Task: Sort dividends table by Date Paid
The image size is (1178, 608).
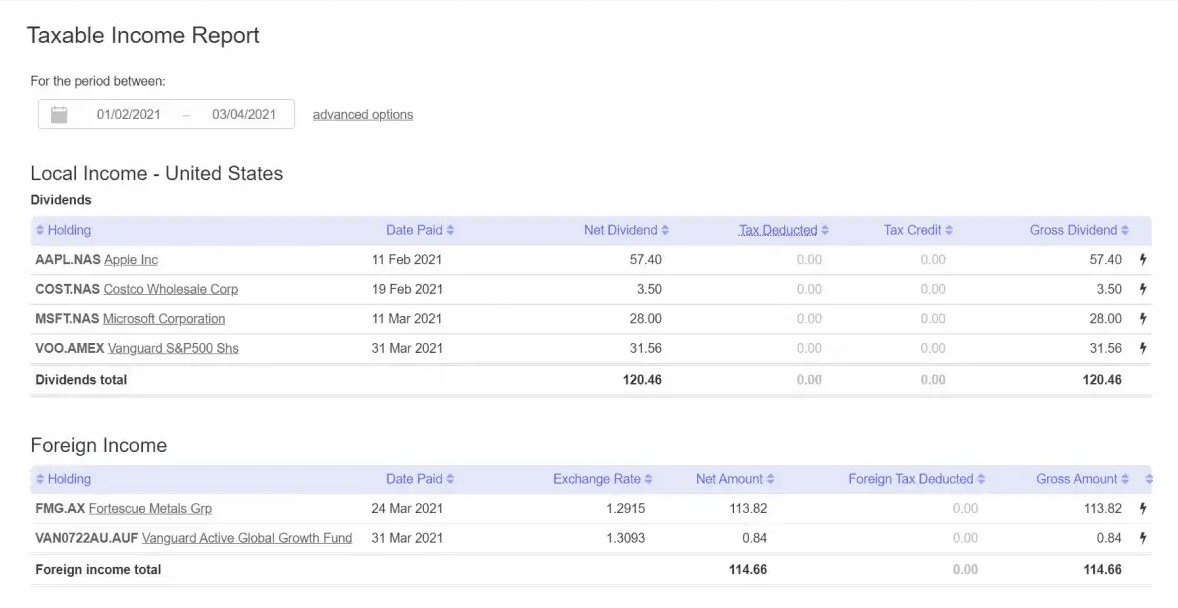Action: point(420,230)
